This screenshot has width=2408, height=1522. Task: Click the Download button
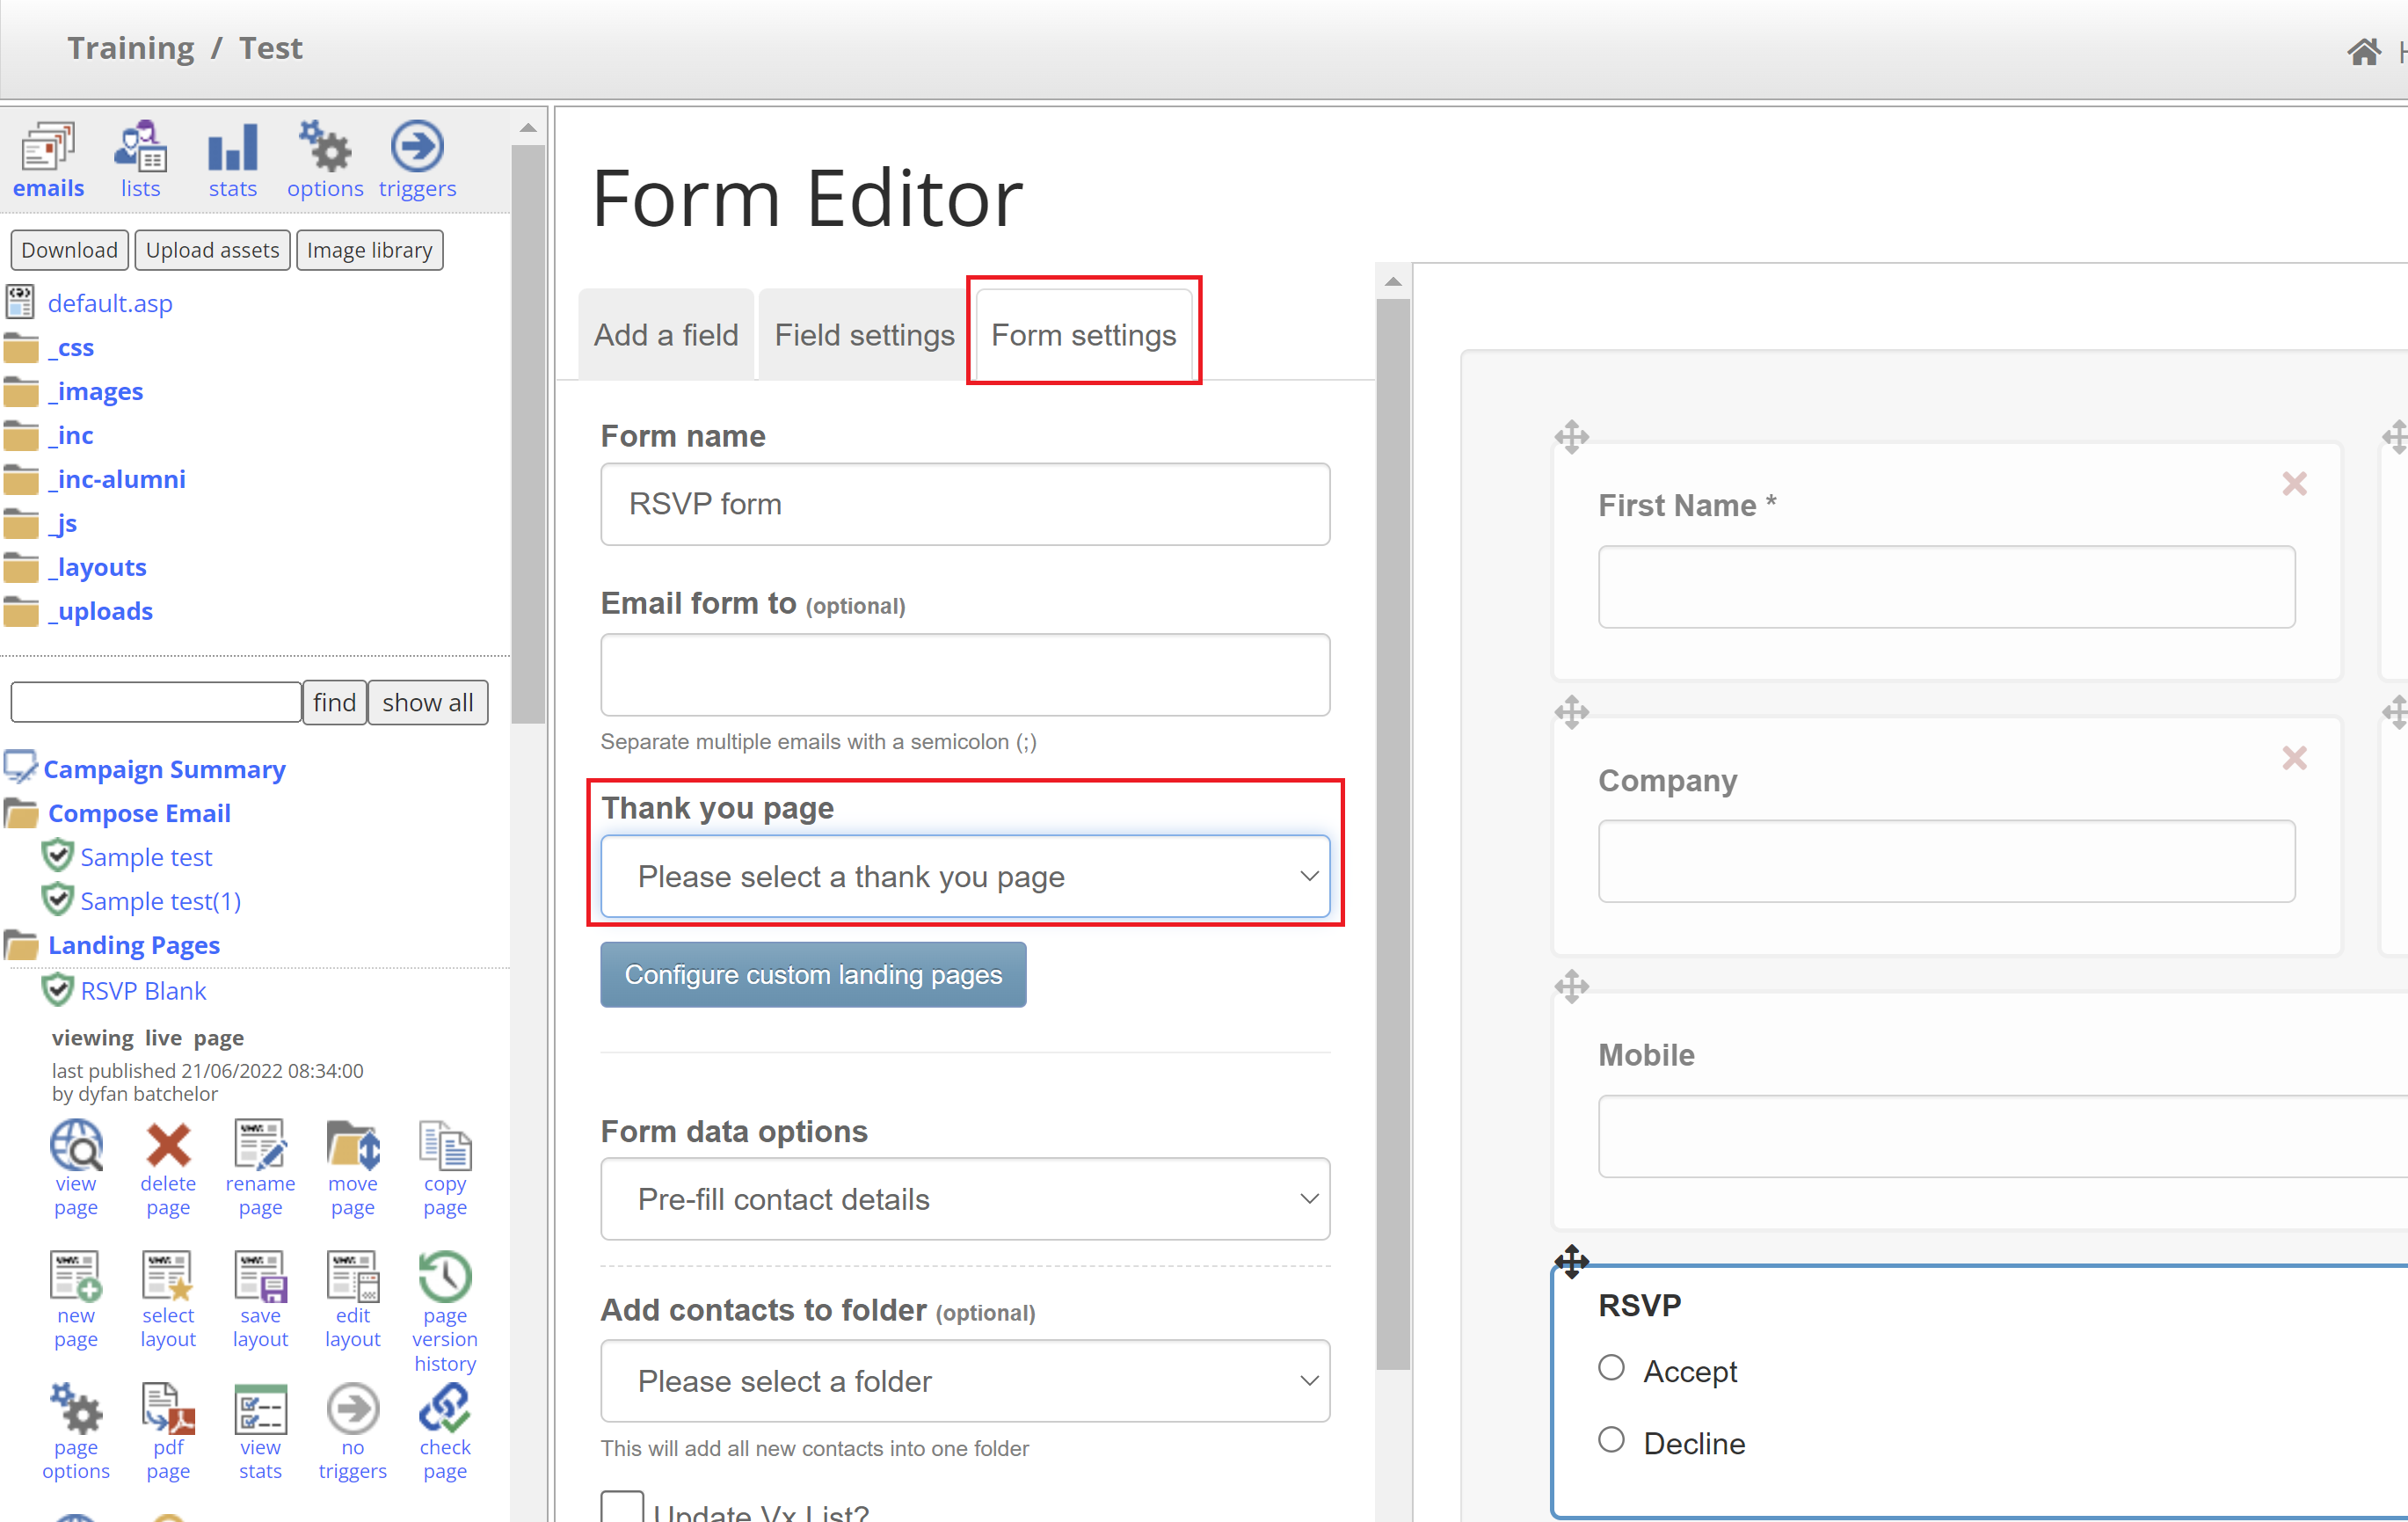(x=69, y=250)
